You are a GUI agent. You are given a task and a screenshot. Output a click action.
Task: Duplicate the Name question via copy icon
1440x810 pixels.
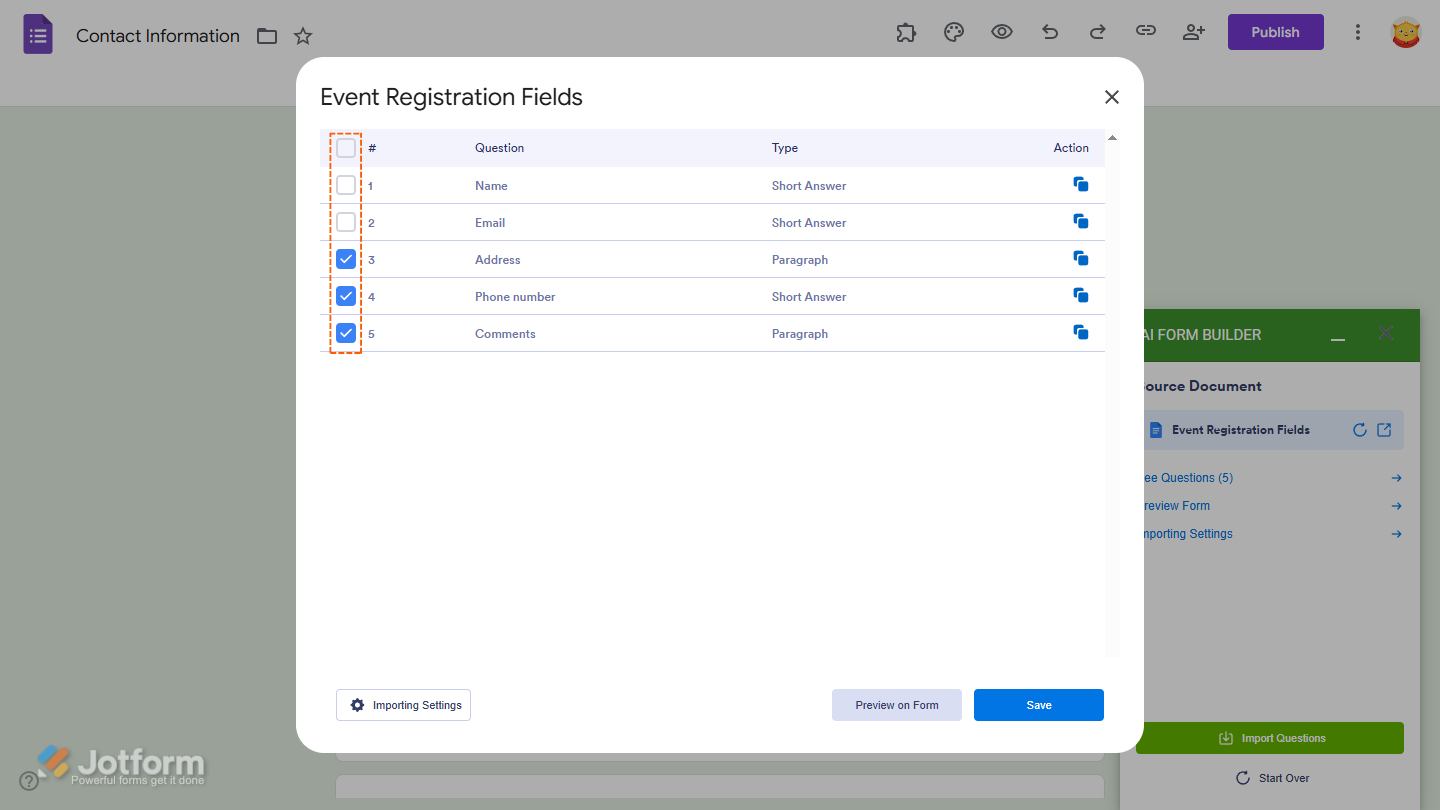[1081, 184]
